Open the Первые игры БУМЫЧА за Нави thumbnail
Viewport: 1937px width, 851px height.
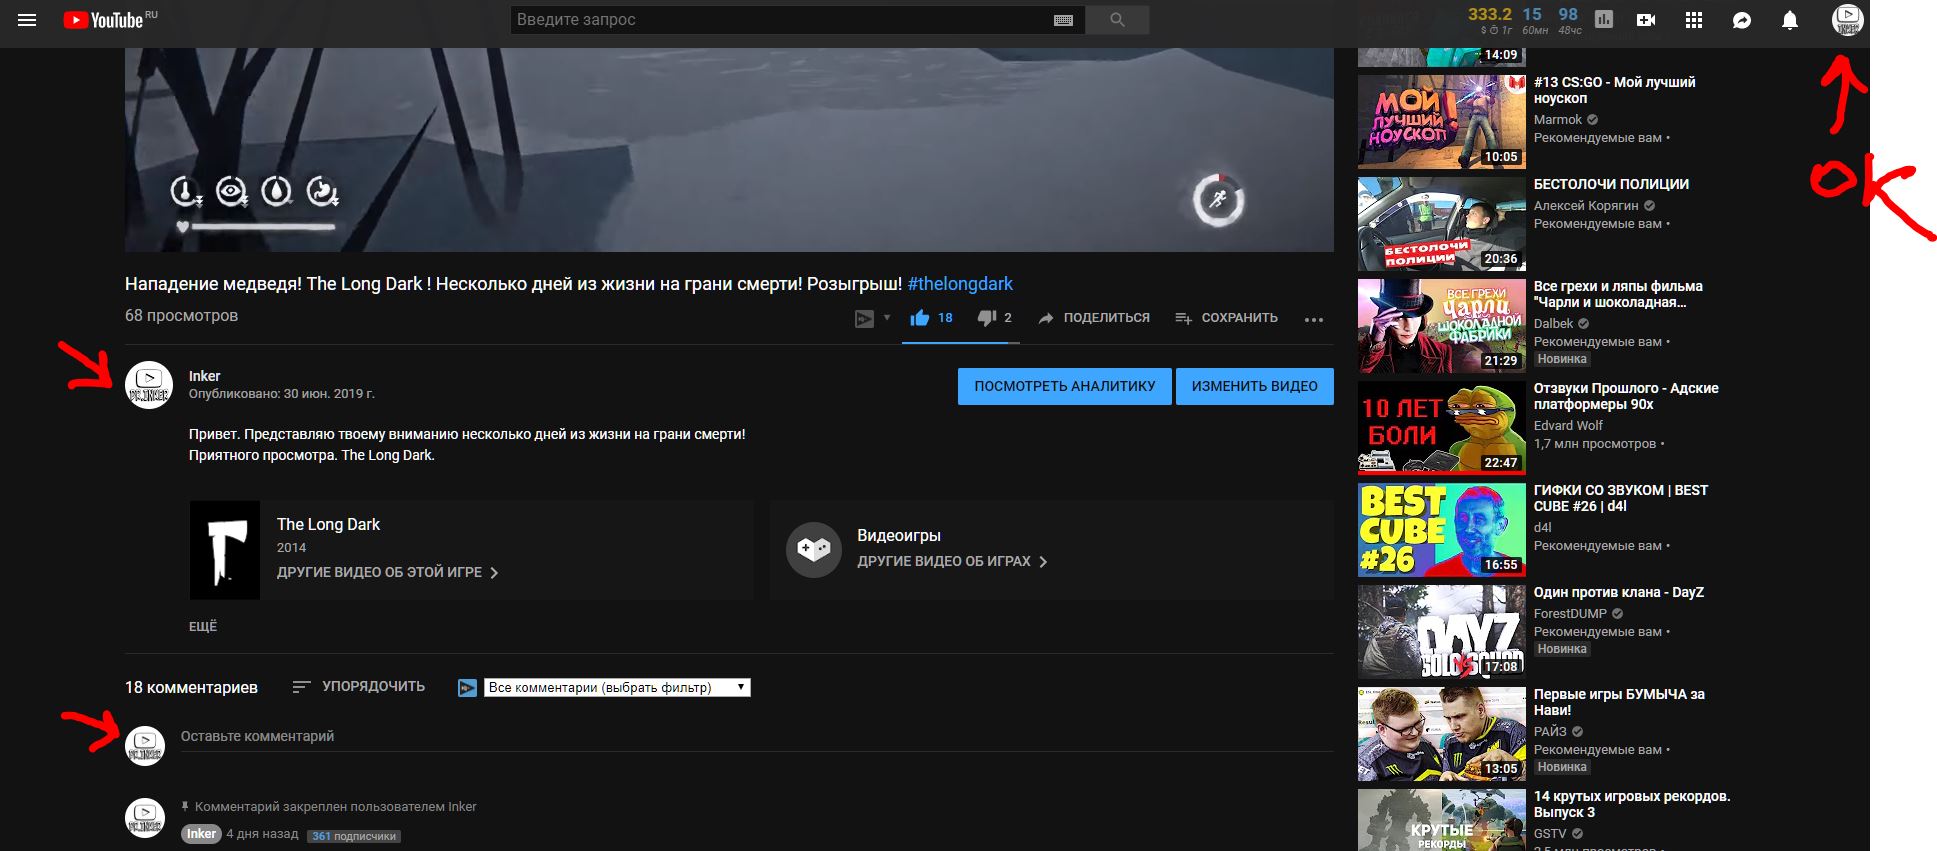point(1442,733)
